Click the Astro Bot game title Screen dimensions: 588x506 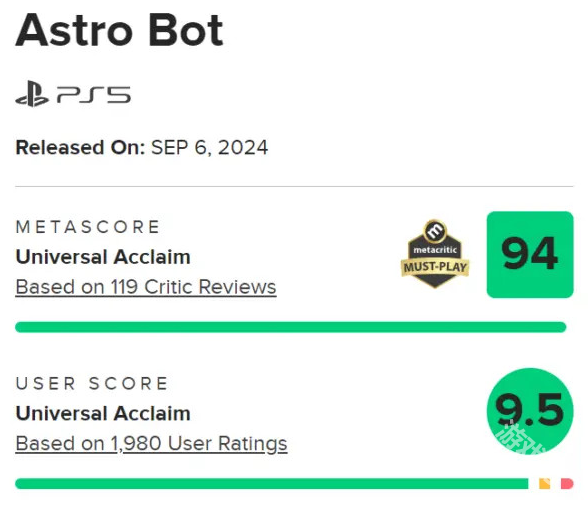click(119, 30)
